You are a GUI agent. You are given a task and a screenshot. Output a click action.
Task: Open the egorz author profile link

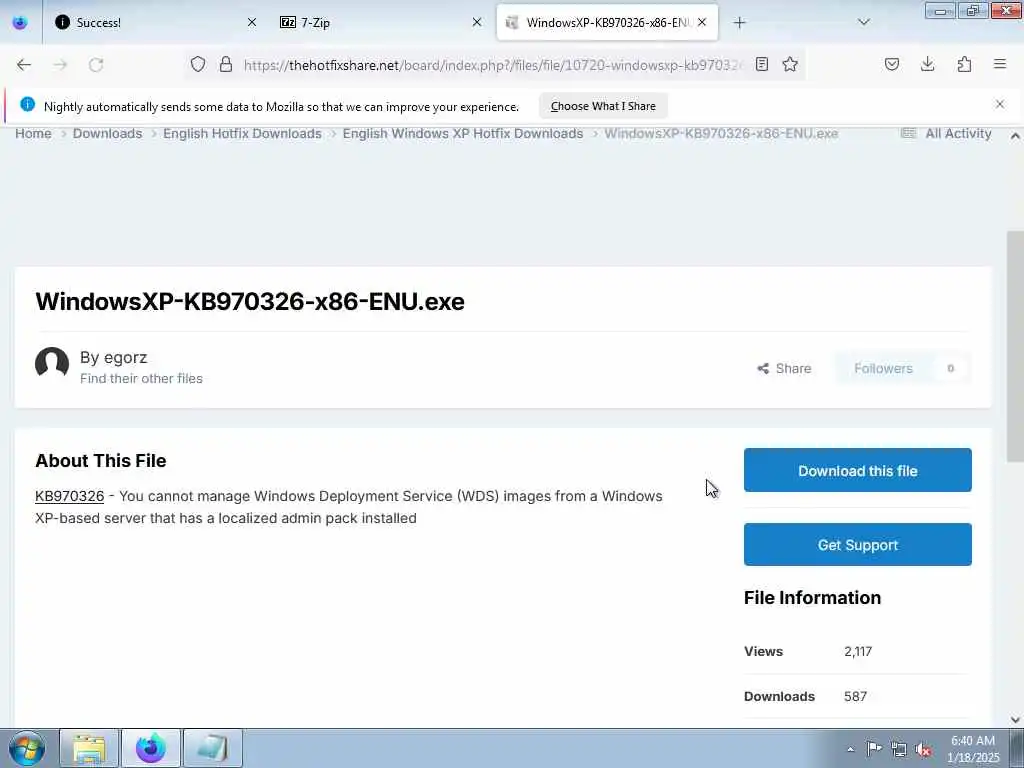pyautogui.click(x=124, y=357)
